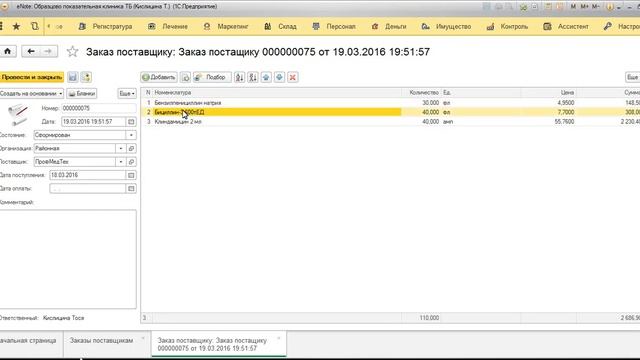Click the Цена column header
Viewport: 640px width, 360px height.
click(x=549, y=93)
